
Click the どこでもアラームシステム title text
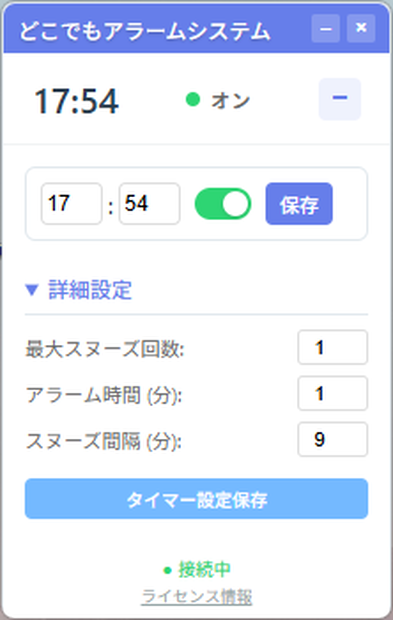click(145, 30)
